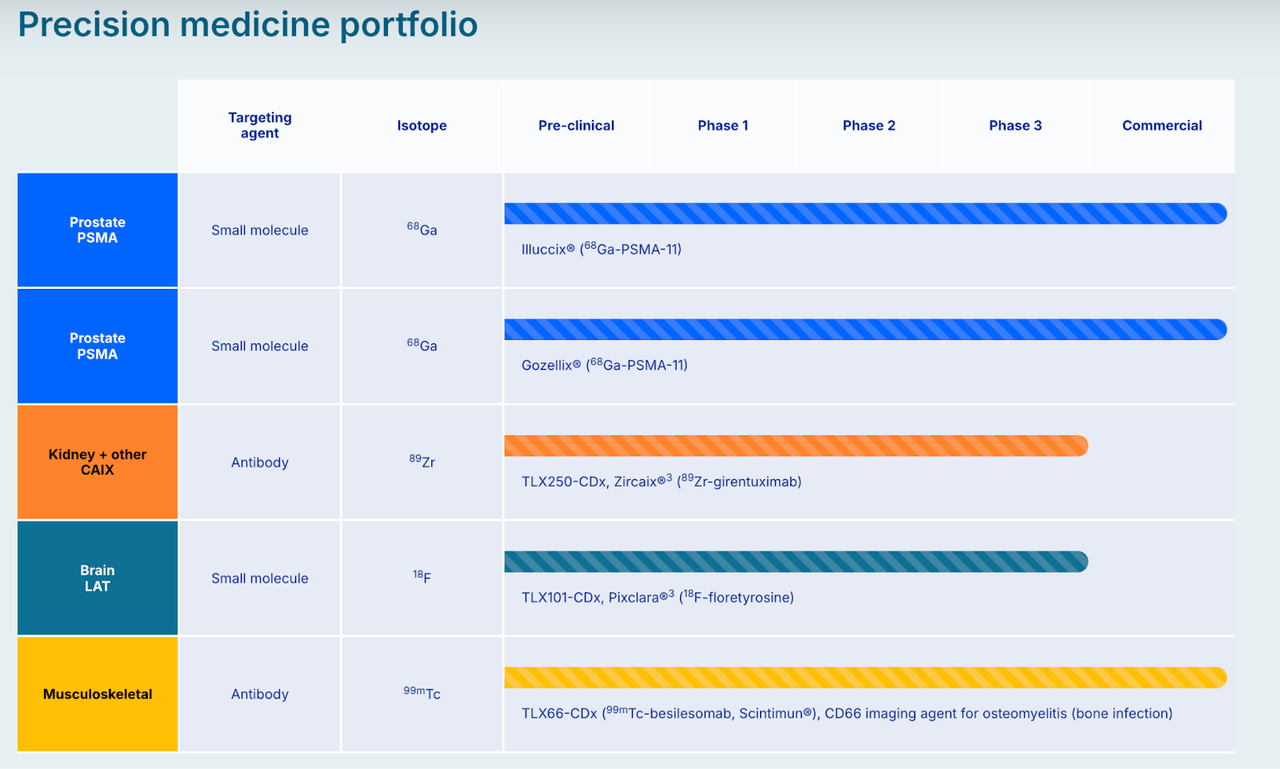The width and height of the screenshot is (1280, 769).
Task: Select the blue Prostate PSMA row label
Action: coord(97,229)
